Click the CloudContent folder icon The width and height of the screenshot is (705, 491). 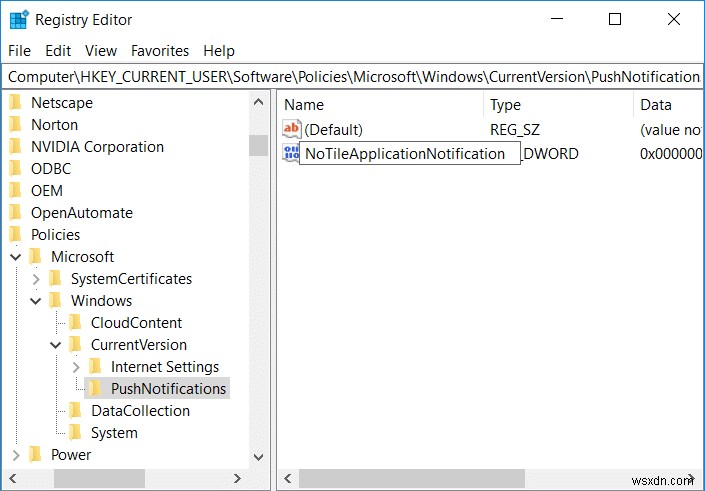75,323
